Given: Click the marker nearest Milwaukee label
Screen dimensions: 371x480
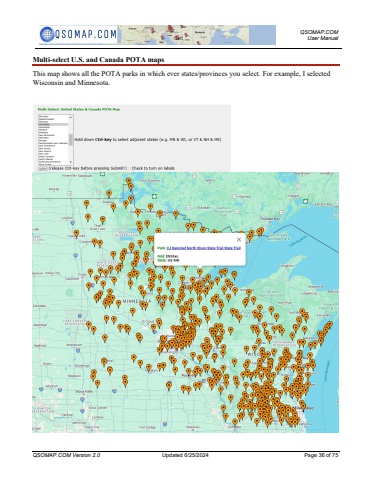Looking at the screenshot, I should [302, 406].
